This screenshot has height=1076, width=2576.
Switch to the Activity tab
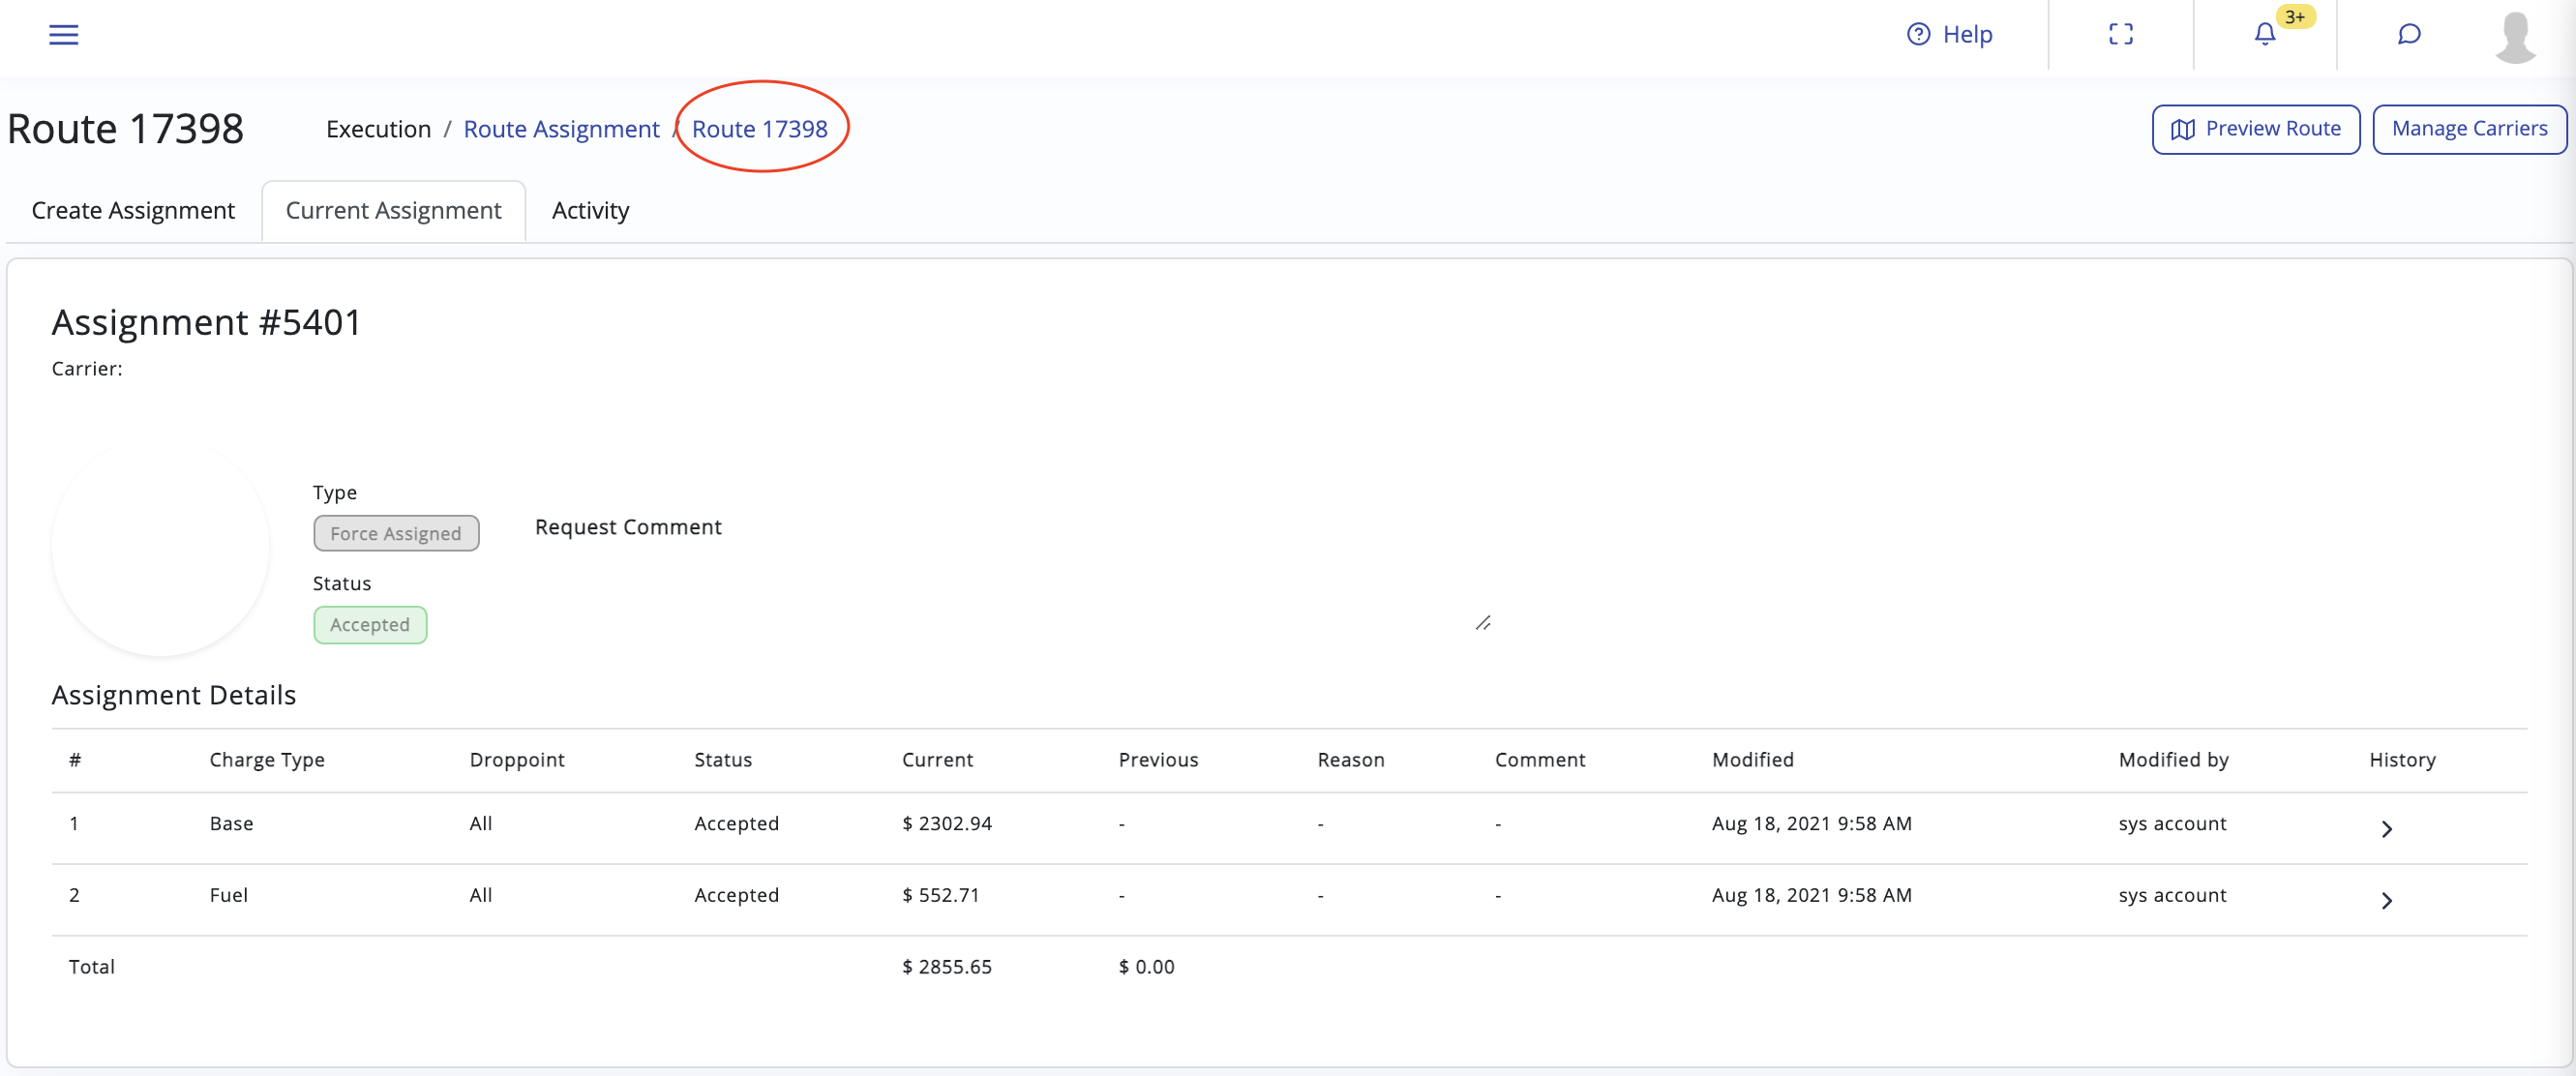click(590, 211)
